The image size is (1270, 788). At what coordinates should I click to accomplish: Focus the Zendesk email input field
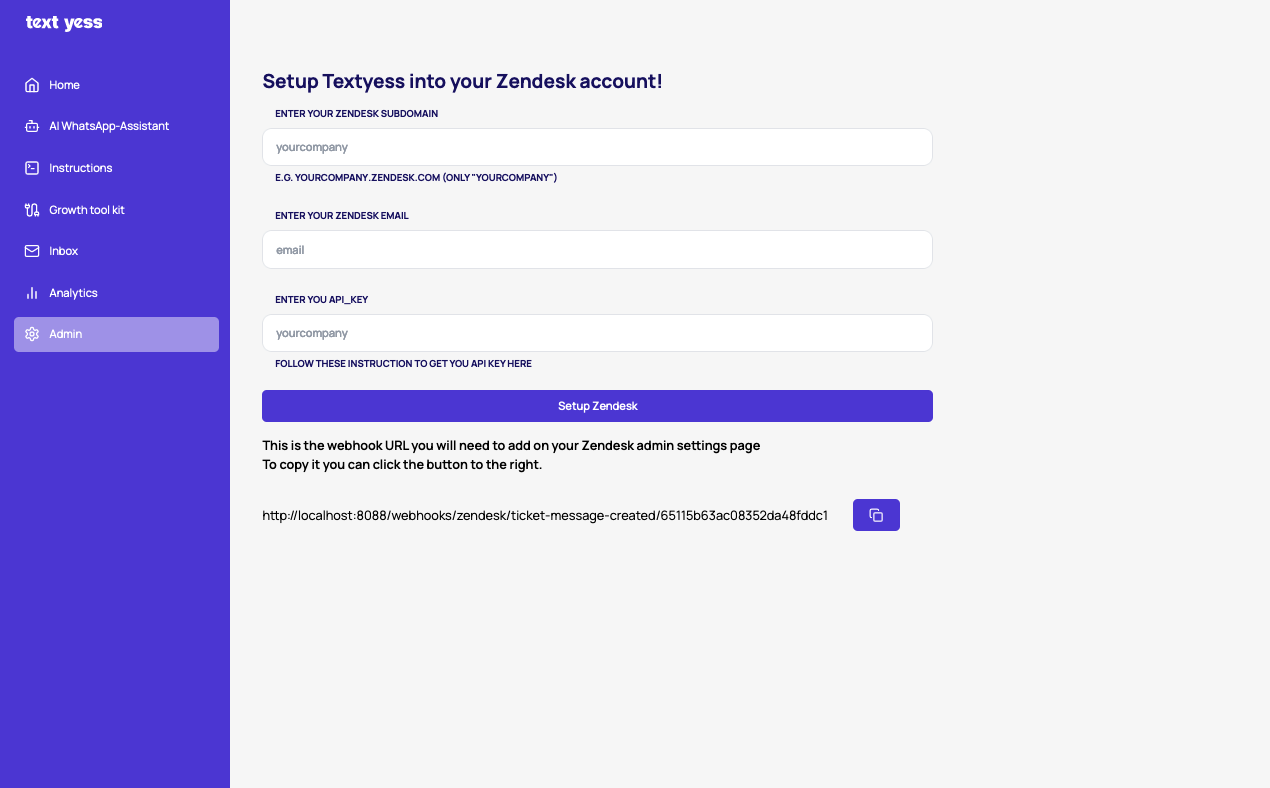(597, 250)
